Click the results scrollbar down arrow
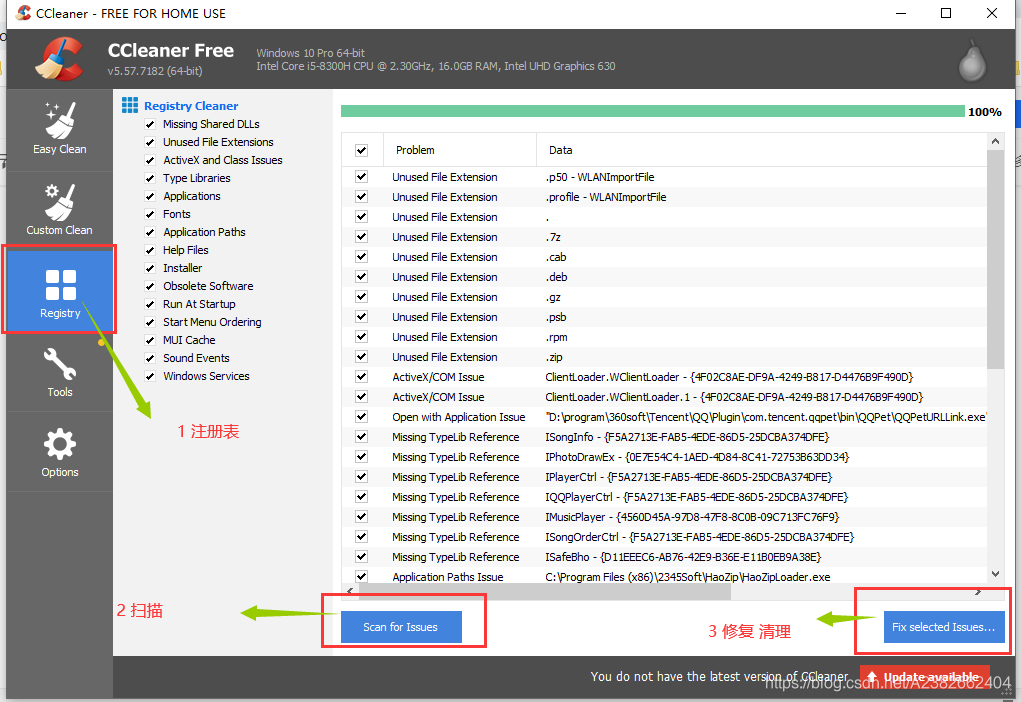1021x702 pixels. [995, 574]
